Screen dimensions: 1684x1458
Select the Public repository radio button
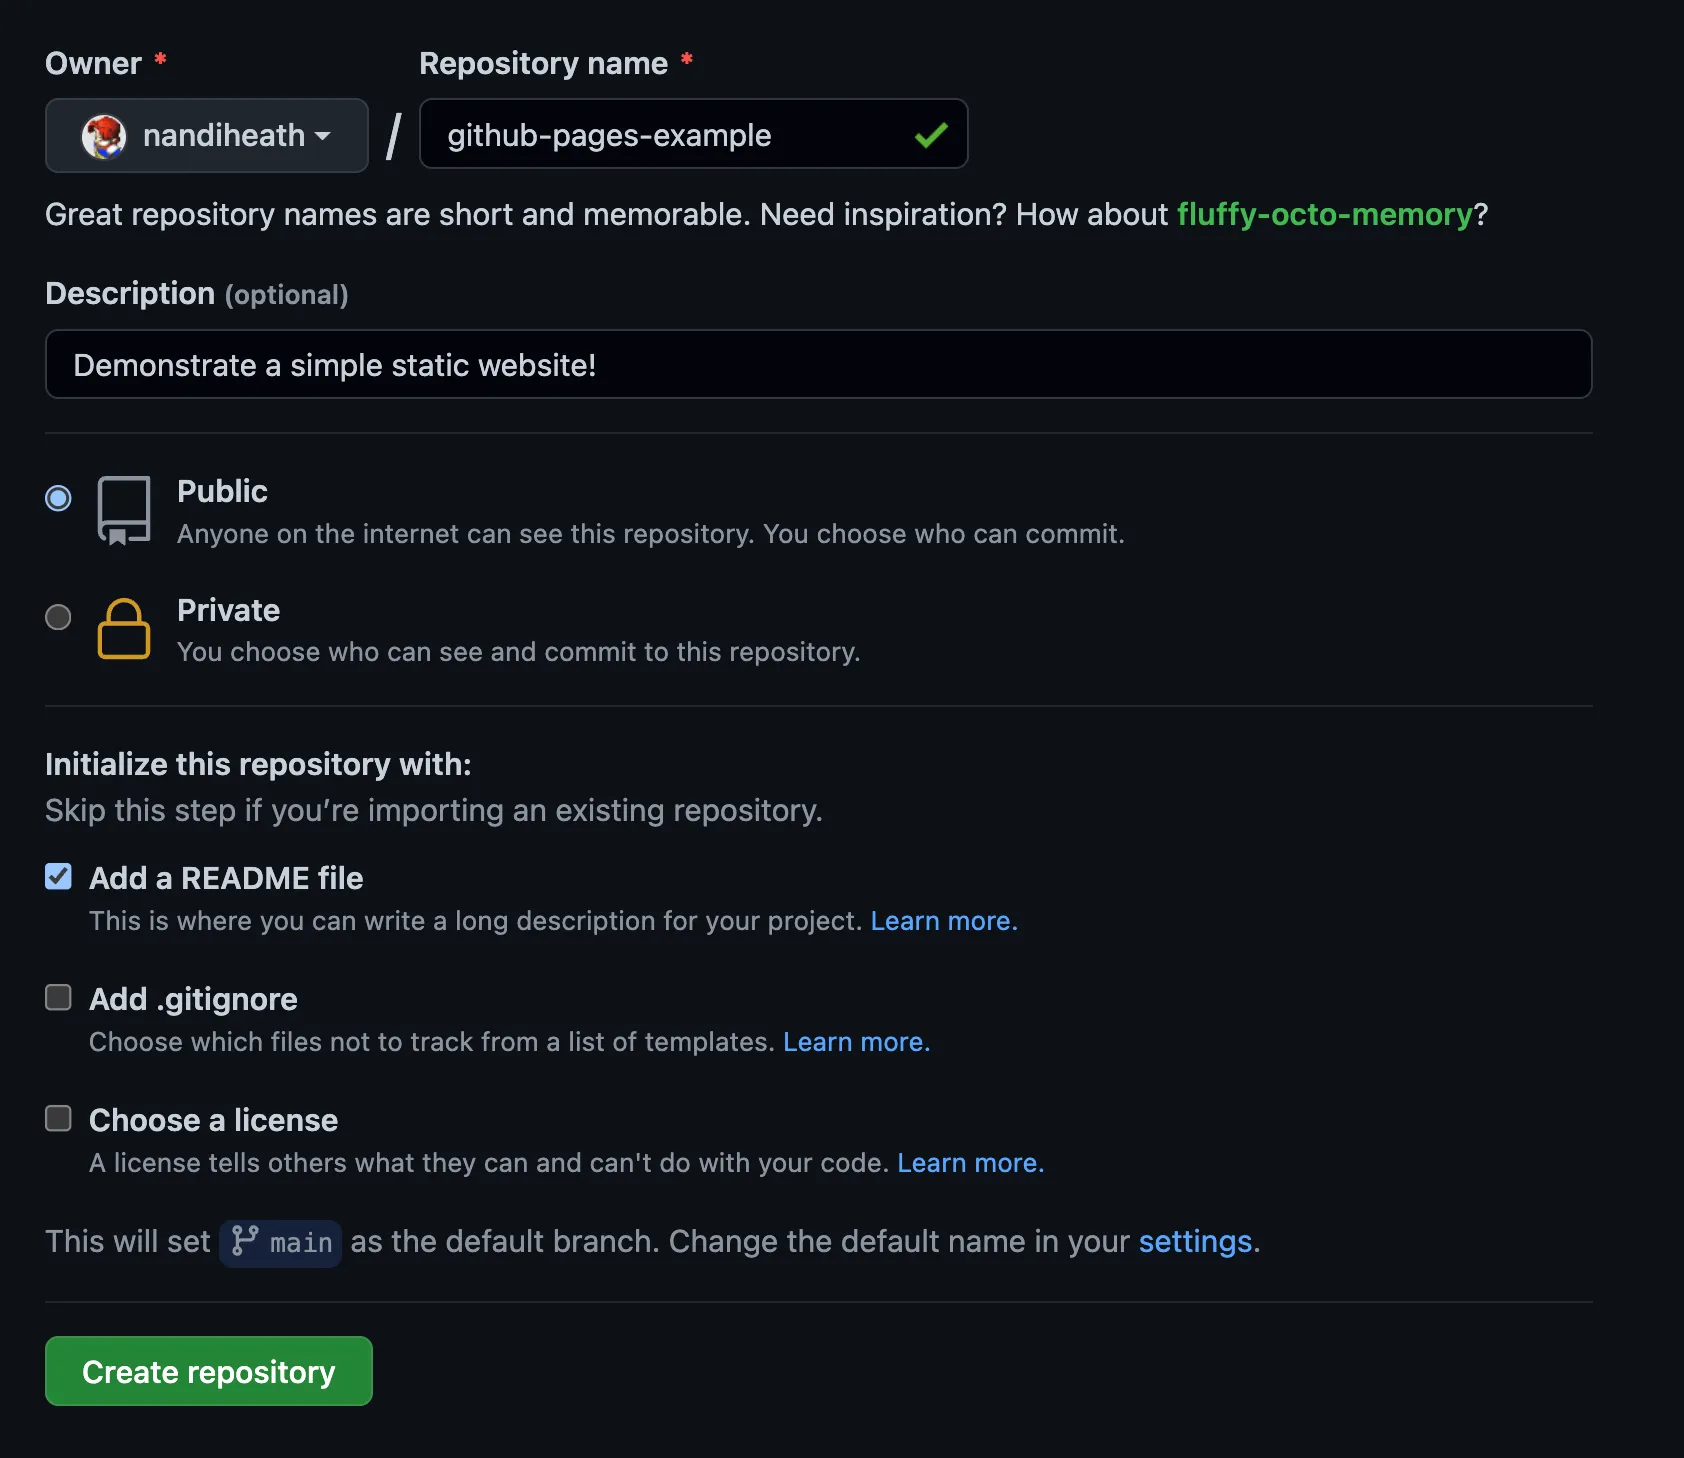coord(58,497)
